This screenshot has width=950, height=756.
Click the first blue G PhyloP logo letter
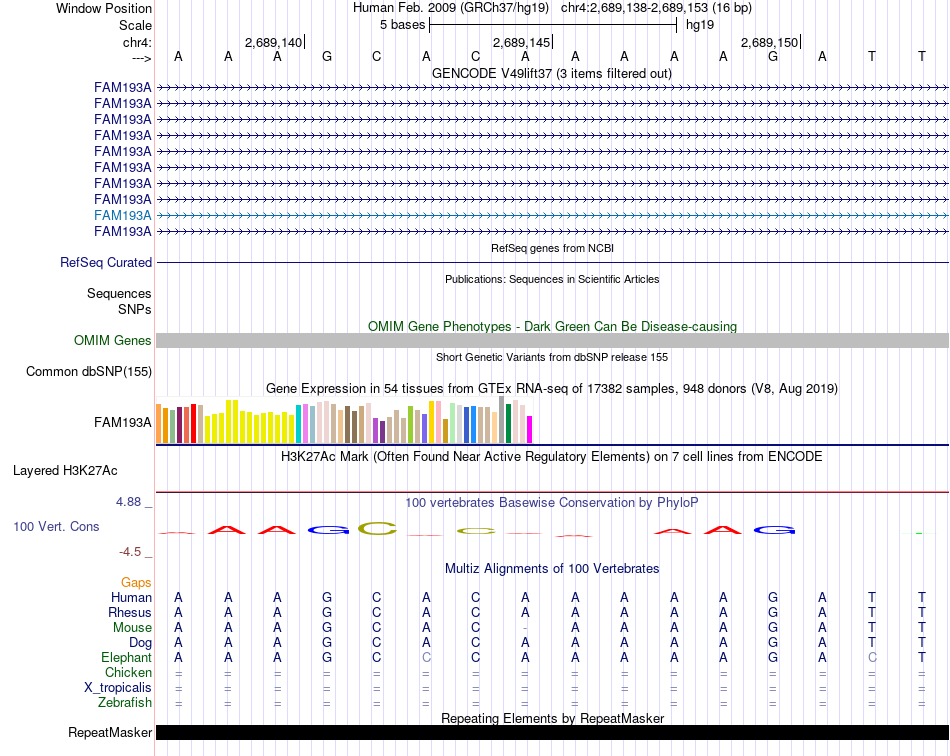coord(327,530)
